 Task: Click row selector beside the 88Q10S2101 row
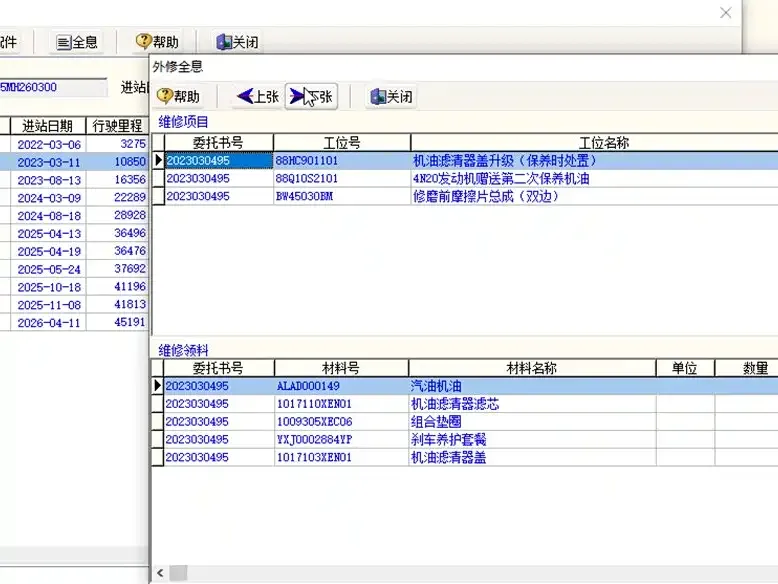[158, 179]
